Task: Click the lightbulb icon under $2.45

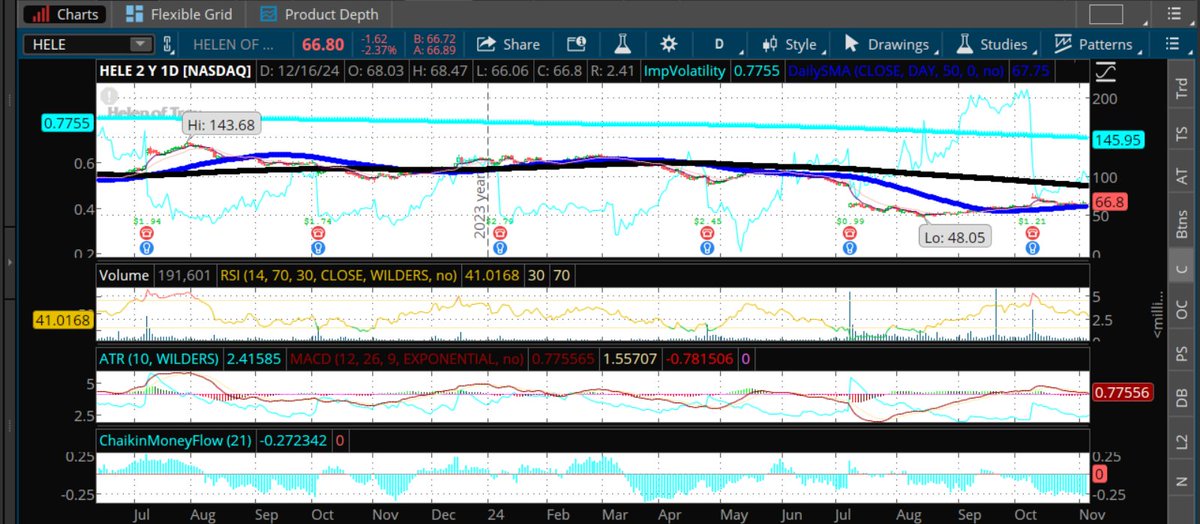Action: [707, 246]
